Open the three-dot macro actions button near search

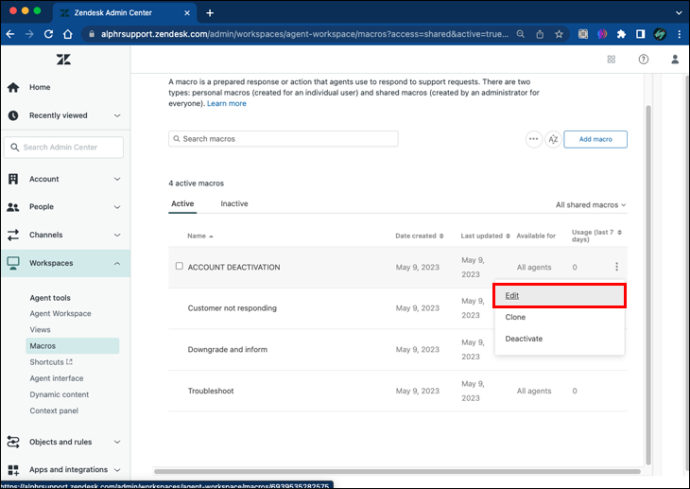pos(533,139)
